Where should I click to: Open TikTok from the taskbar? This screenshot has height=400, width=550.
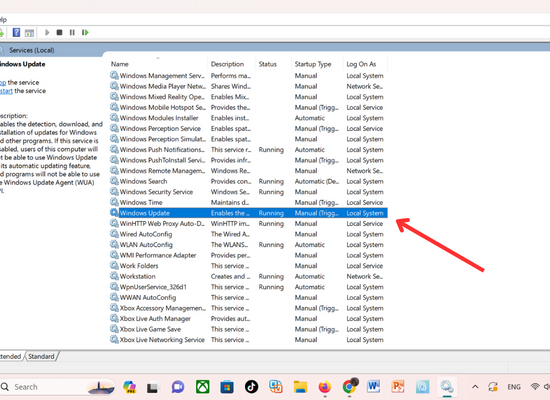[251, 387]
